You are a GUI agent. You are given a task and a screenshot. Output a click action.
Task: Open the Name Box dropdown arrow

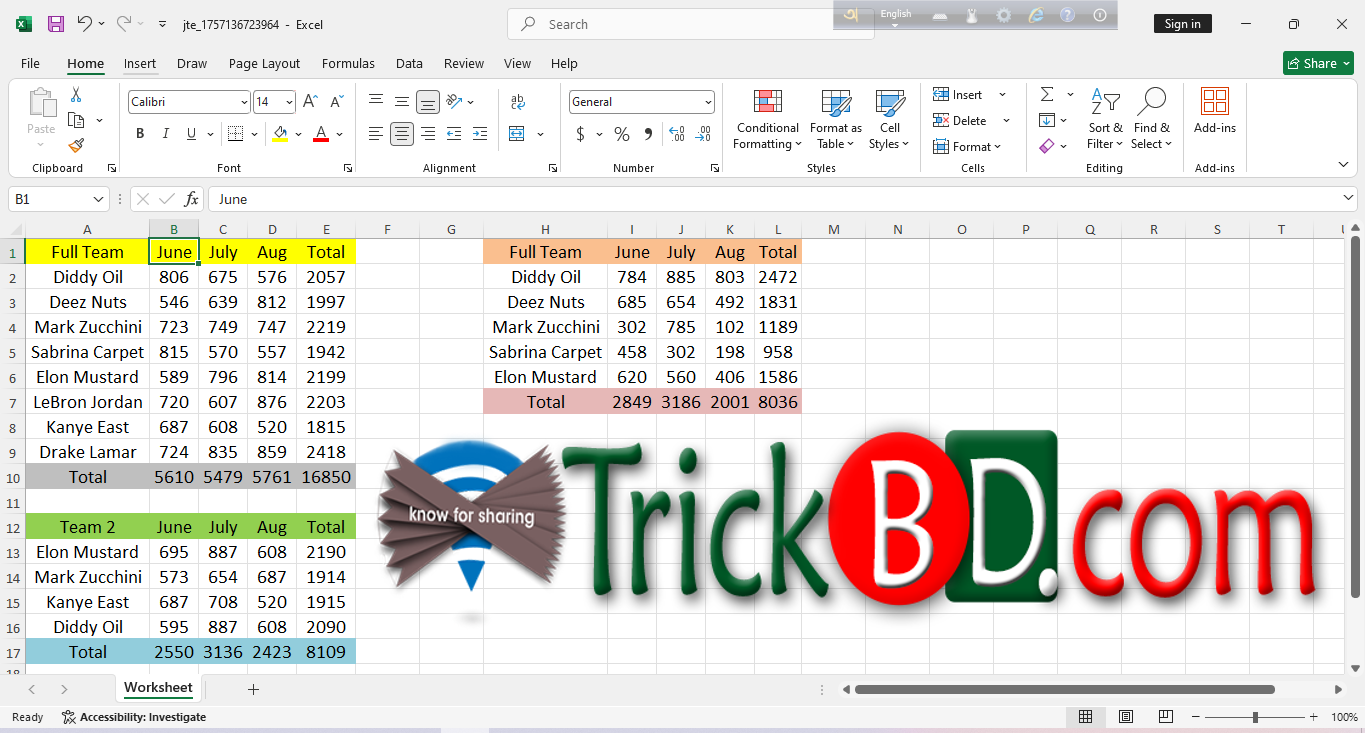[x=98, y=199]
